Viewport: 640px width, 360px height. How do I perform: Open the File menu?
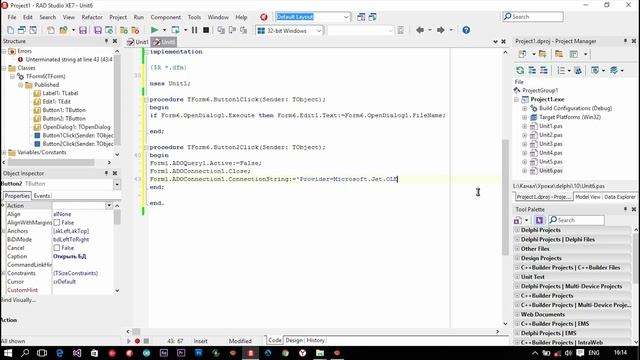click(12, 17)
